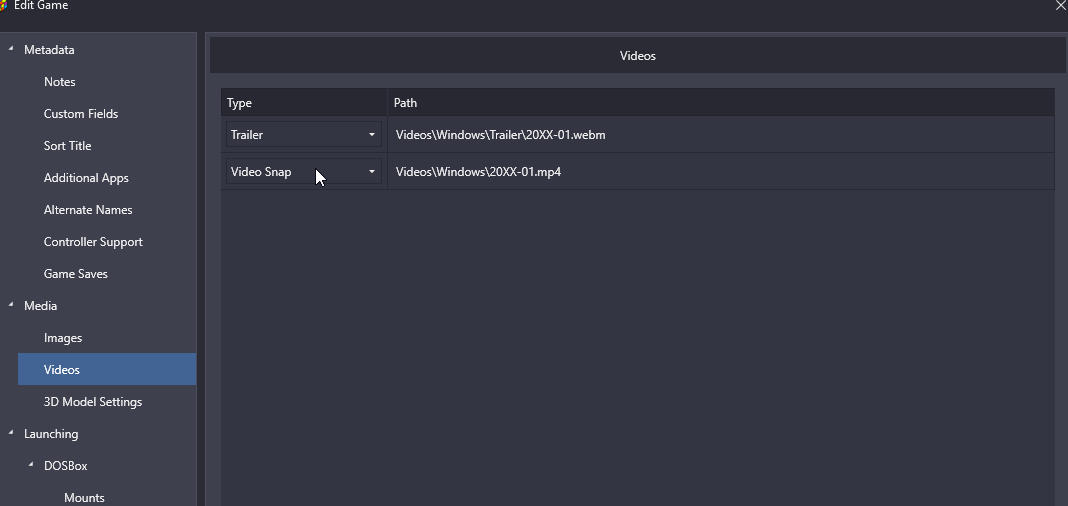Open the Notes page
Screen dimensions: 1068x506
click(60, 82)
